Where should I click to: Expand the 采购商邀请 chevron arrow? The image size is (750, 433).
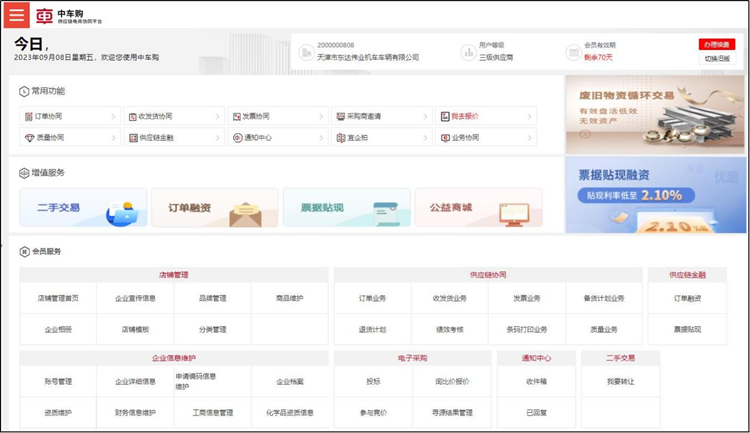tap(426, 117)
